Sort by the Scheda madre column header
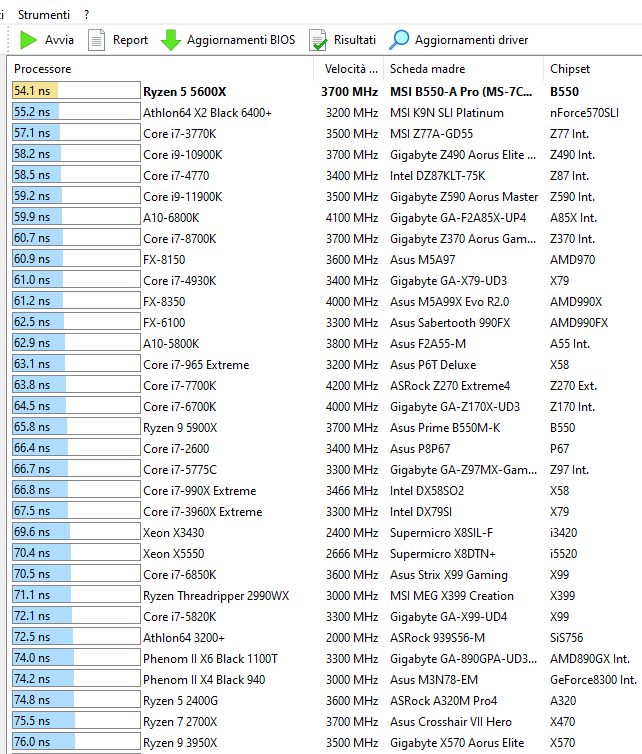642x754 pixels. pos(464,69)
